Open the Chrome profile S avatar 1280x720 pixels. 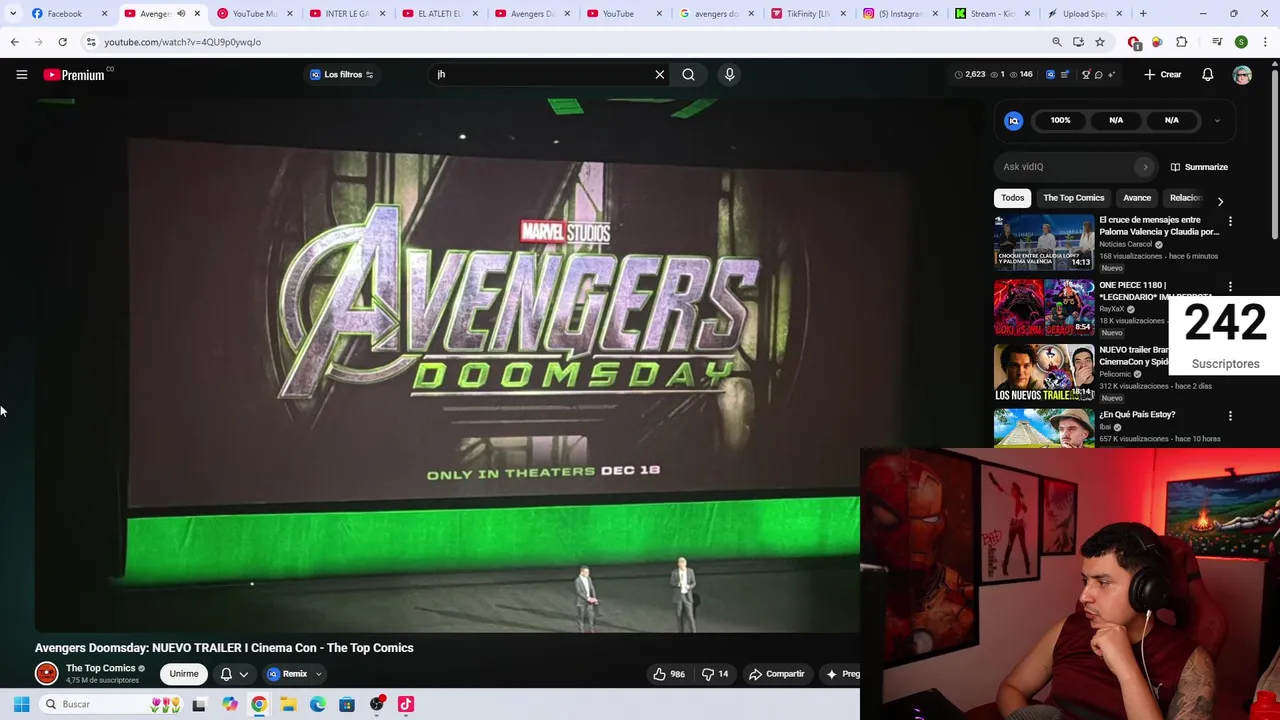pos(1241,42)
